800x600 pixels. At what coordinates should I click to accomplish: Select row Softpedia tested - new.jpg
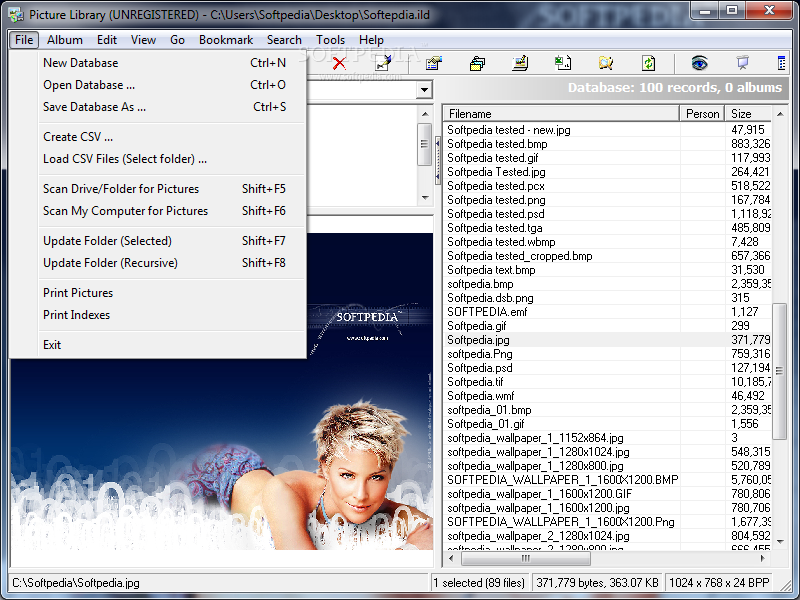(x=607, y=130)
